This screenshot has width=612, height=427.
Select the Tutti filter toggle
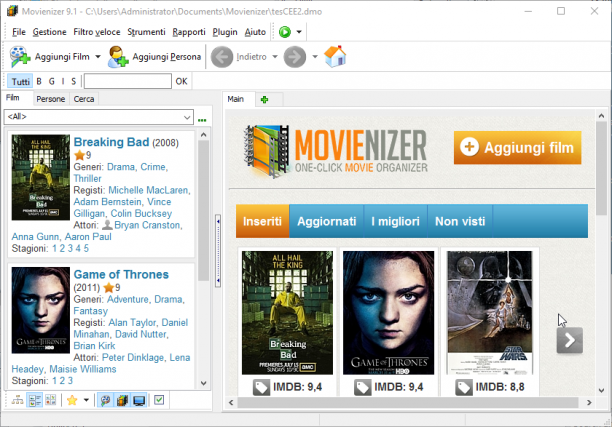click(20, 82)
